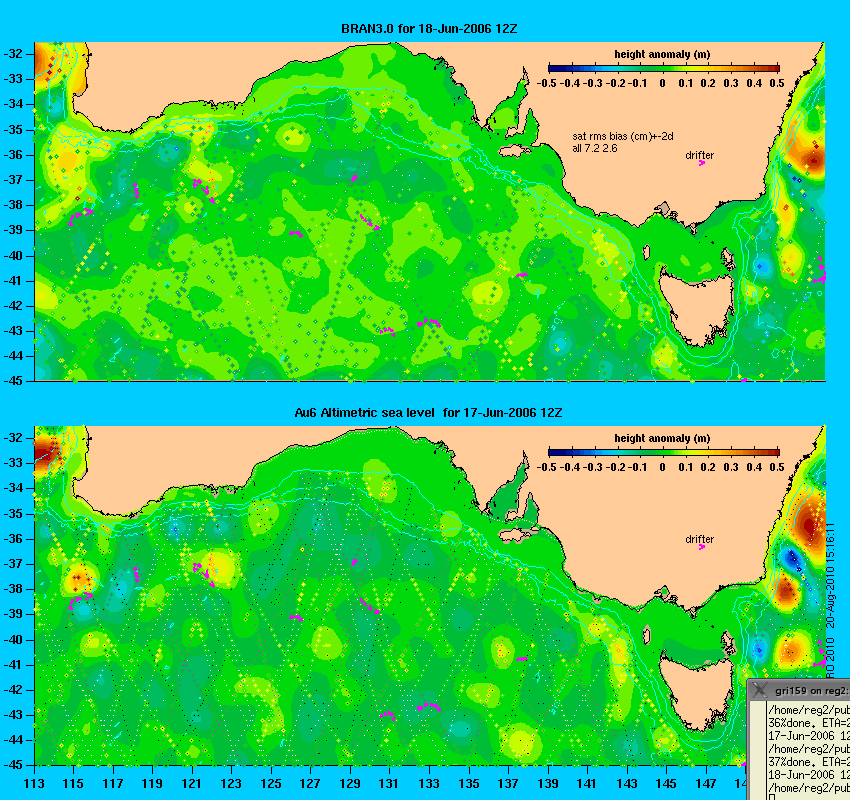Click the '129' longitude axis label
Screen dimensions: 850x800
[350, 783]
